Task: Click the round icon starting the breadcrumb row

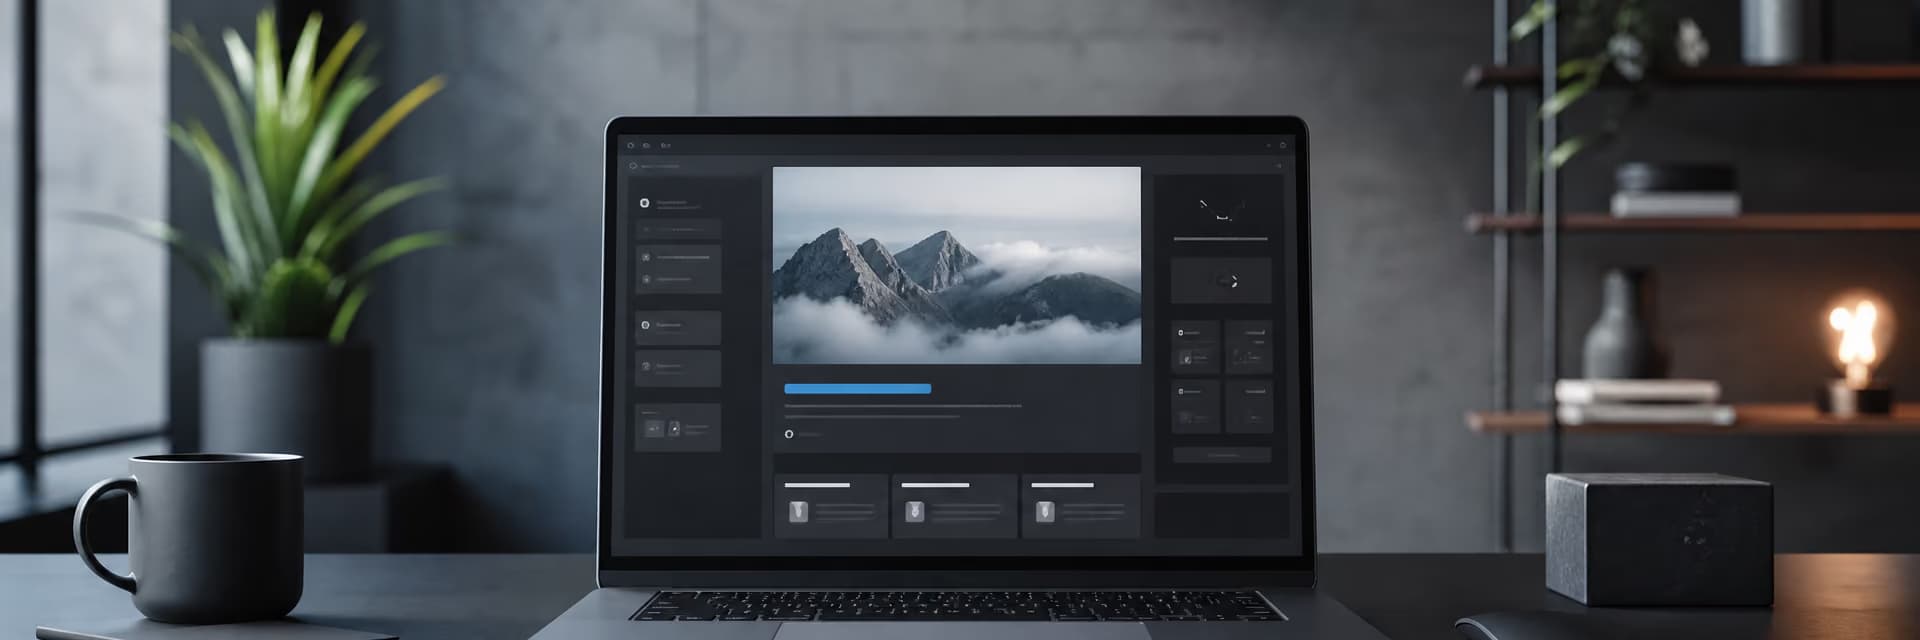Action: (633, 166)
